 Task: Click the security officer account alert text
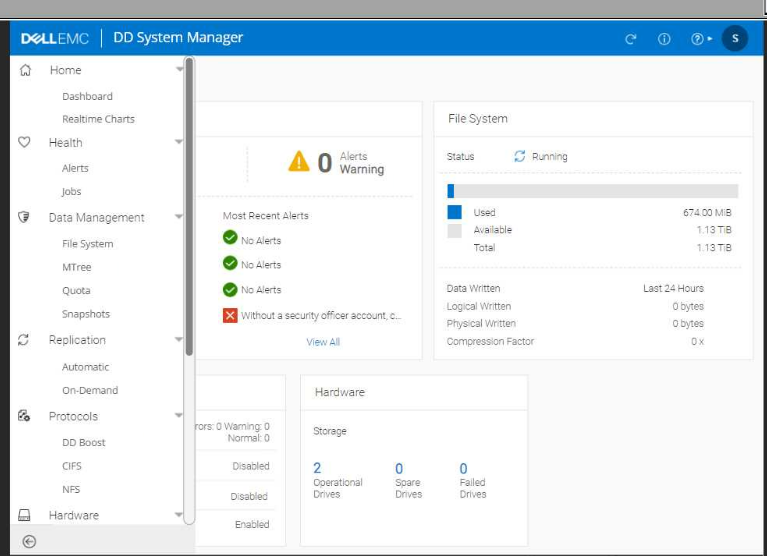[x=321, y=315]
